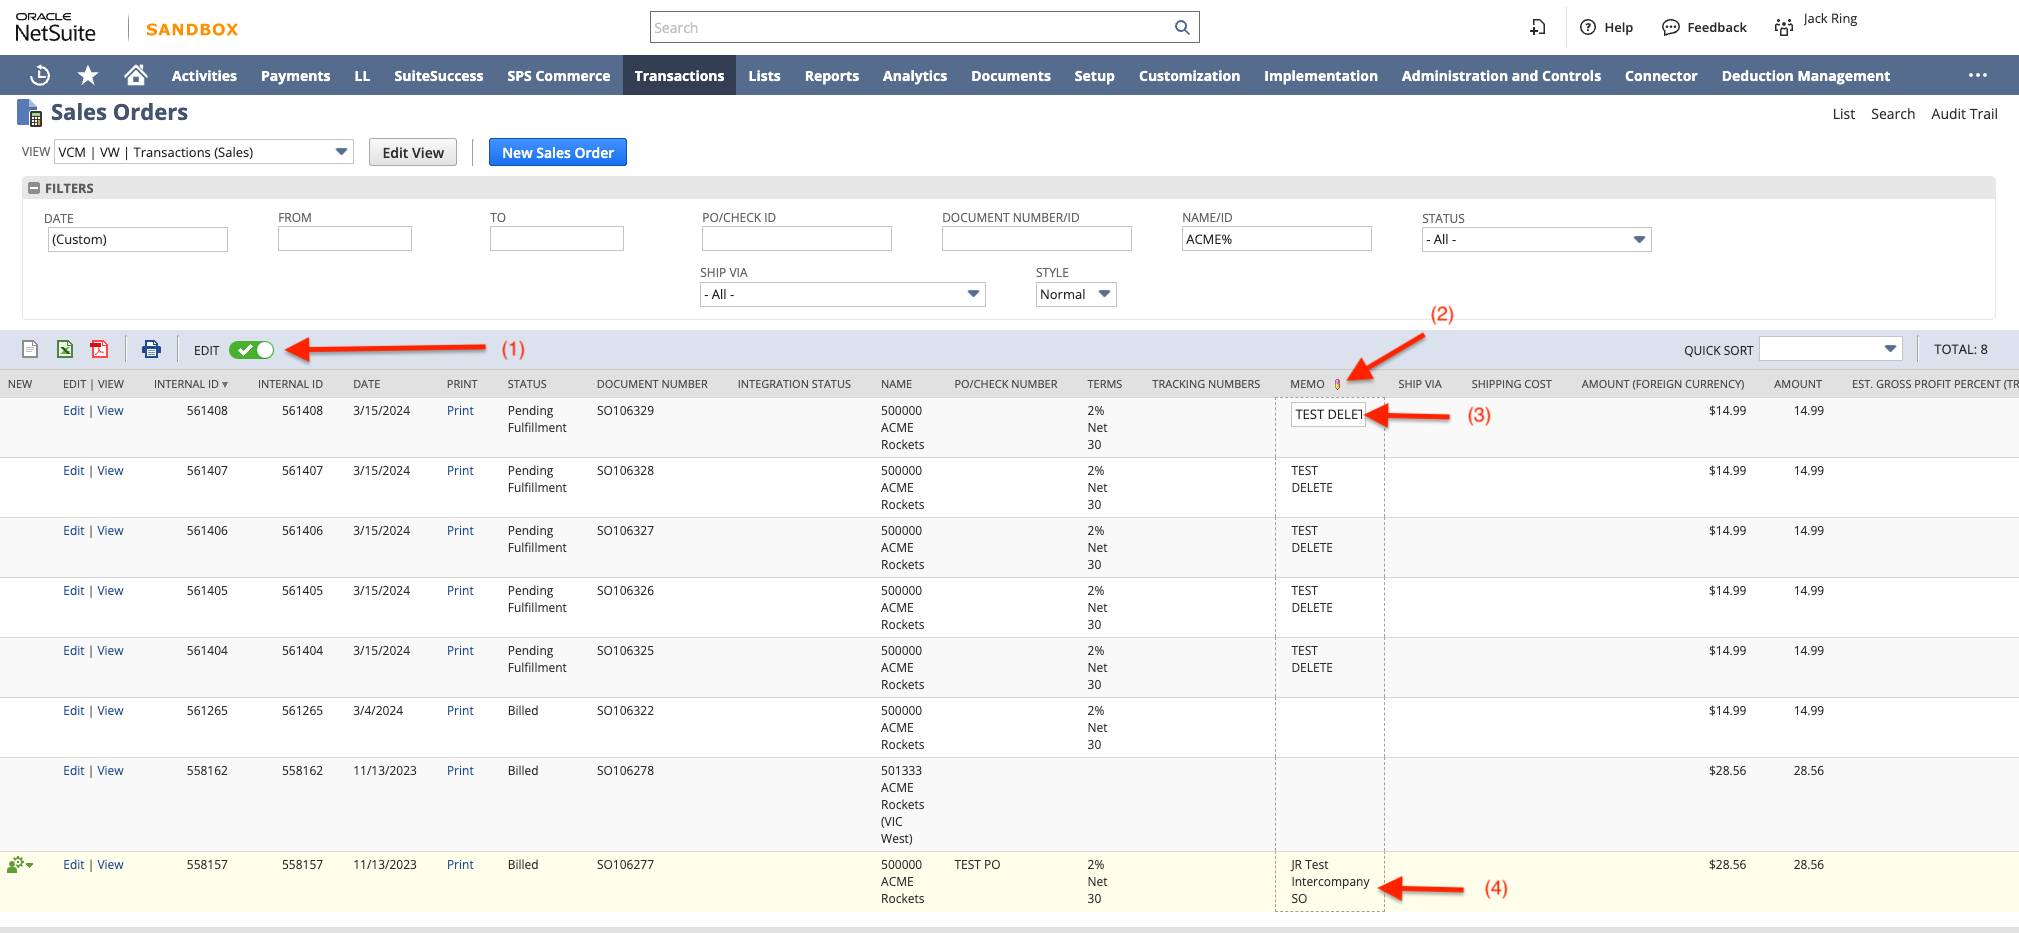The width and height of the screenshot is (2019, 933).
Task: Click the name cell '501333 ACME Rockets (VIC West)'
Action: [x=902, y=805]
